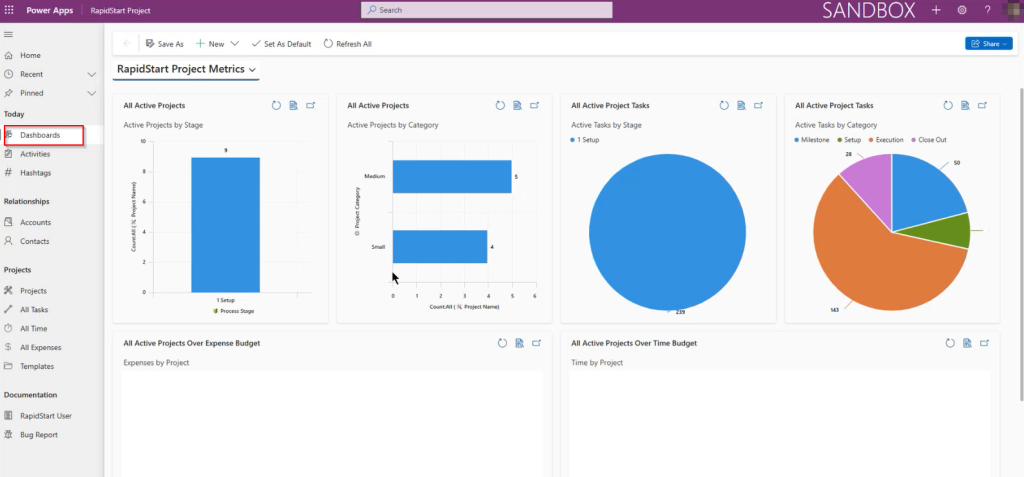Go back using the back arrow
Screen dimensions: 1024x477
pos(127,44)
